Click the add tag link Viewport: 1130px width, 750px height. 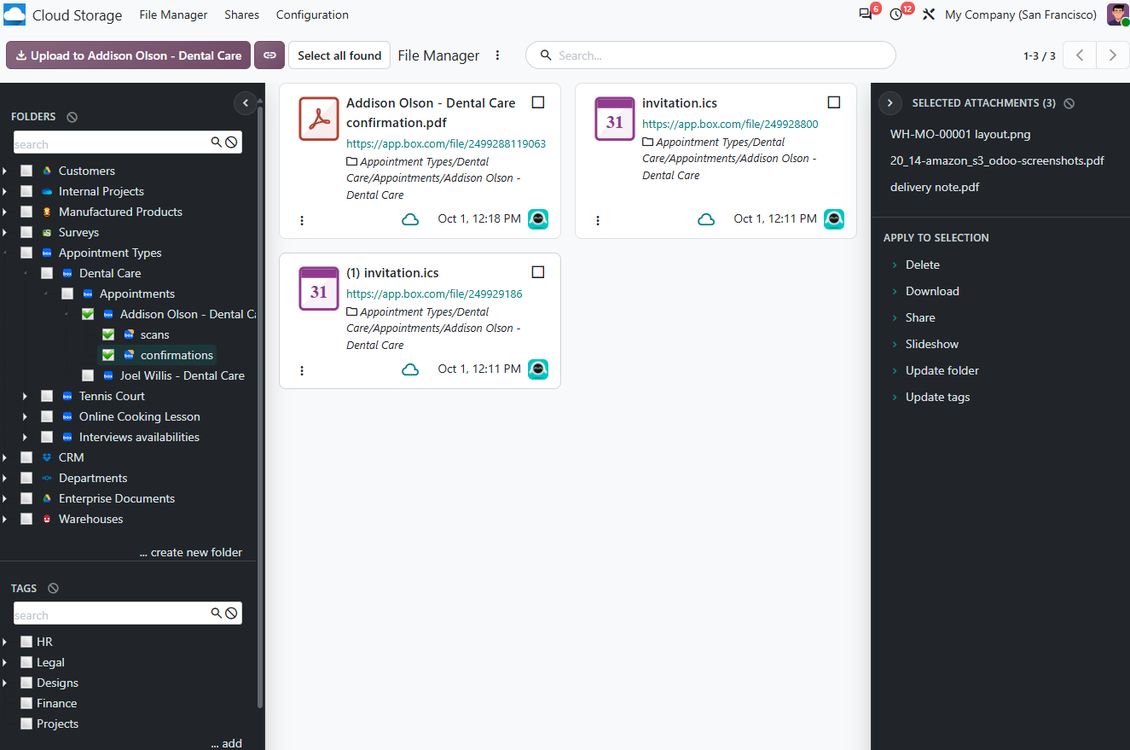pos(226,743)
